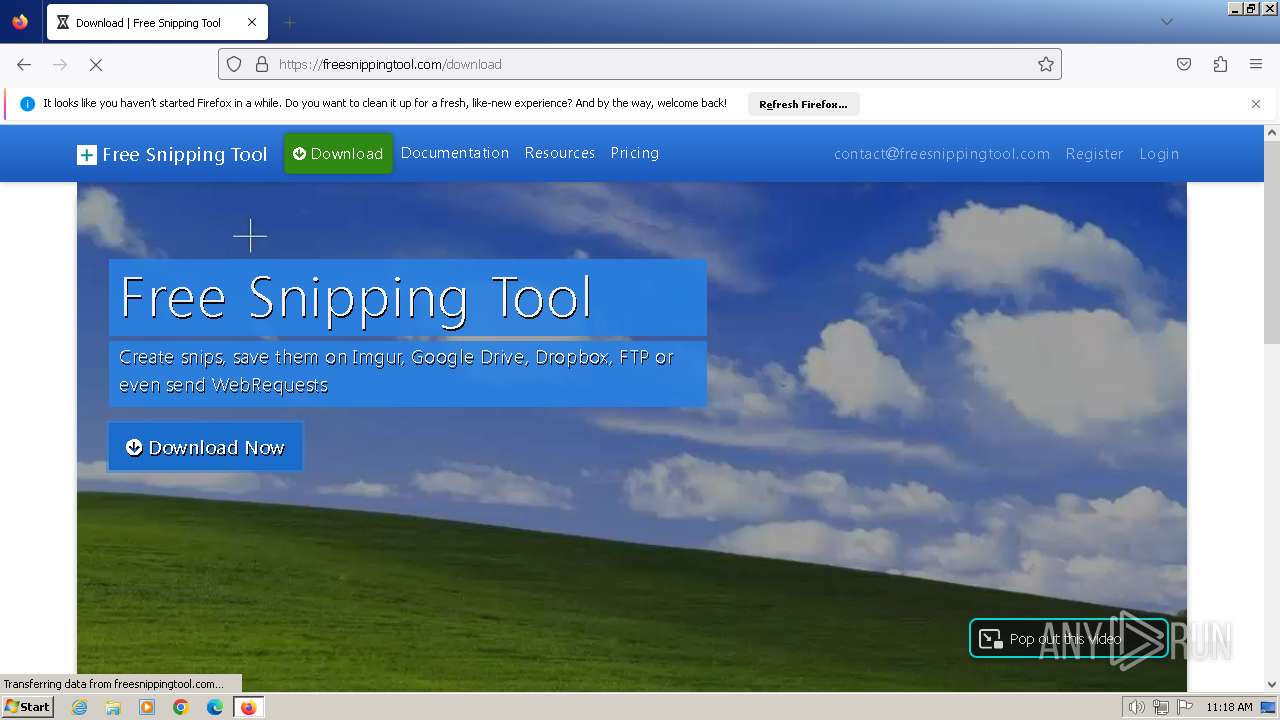Click contact@freesnippingtool.com email link
Viewport: 1280px width, 720px height.
pos(942,154)
